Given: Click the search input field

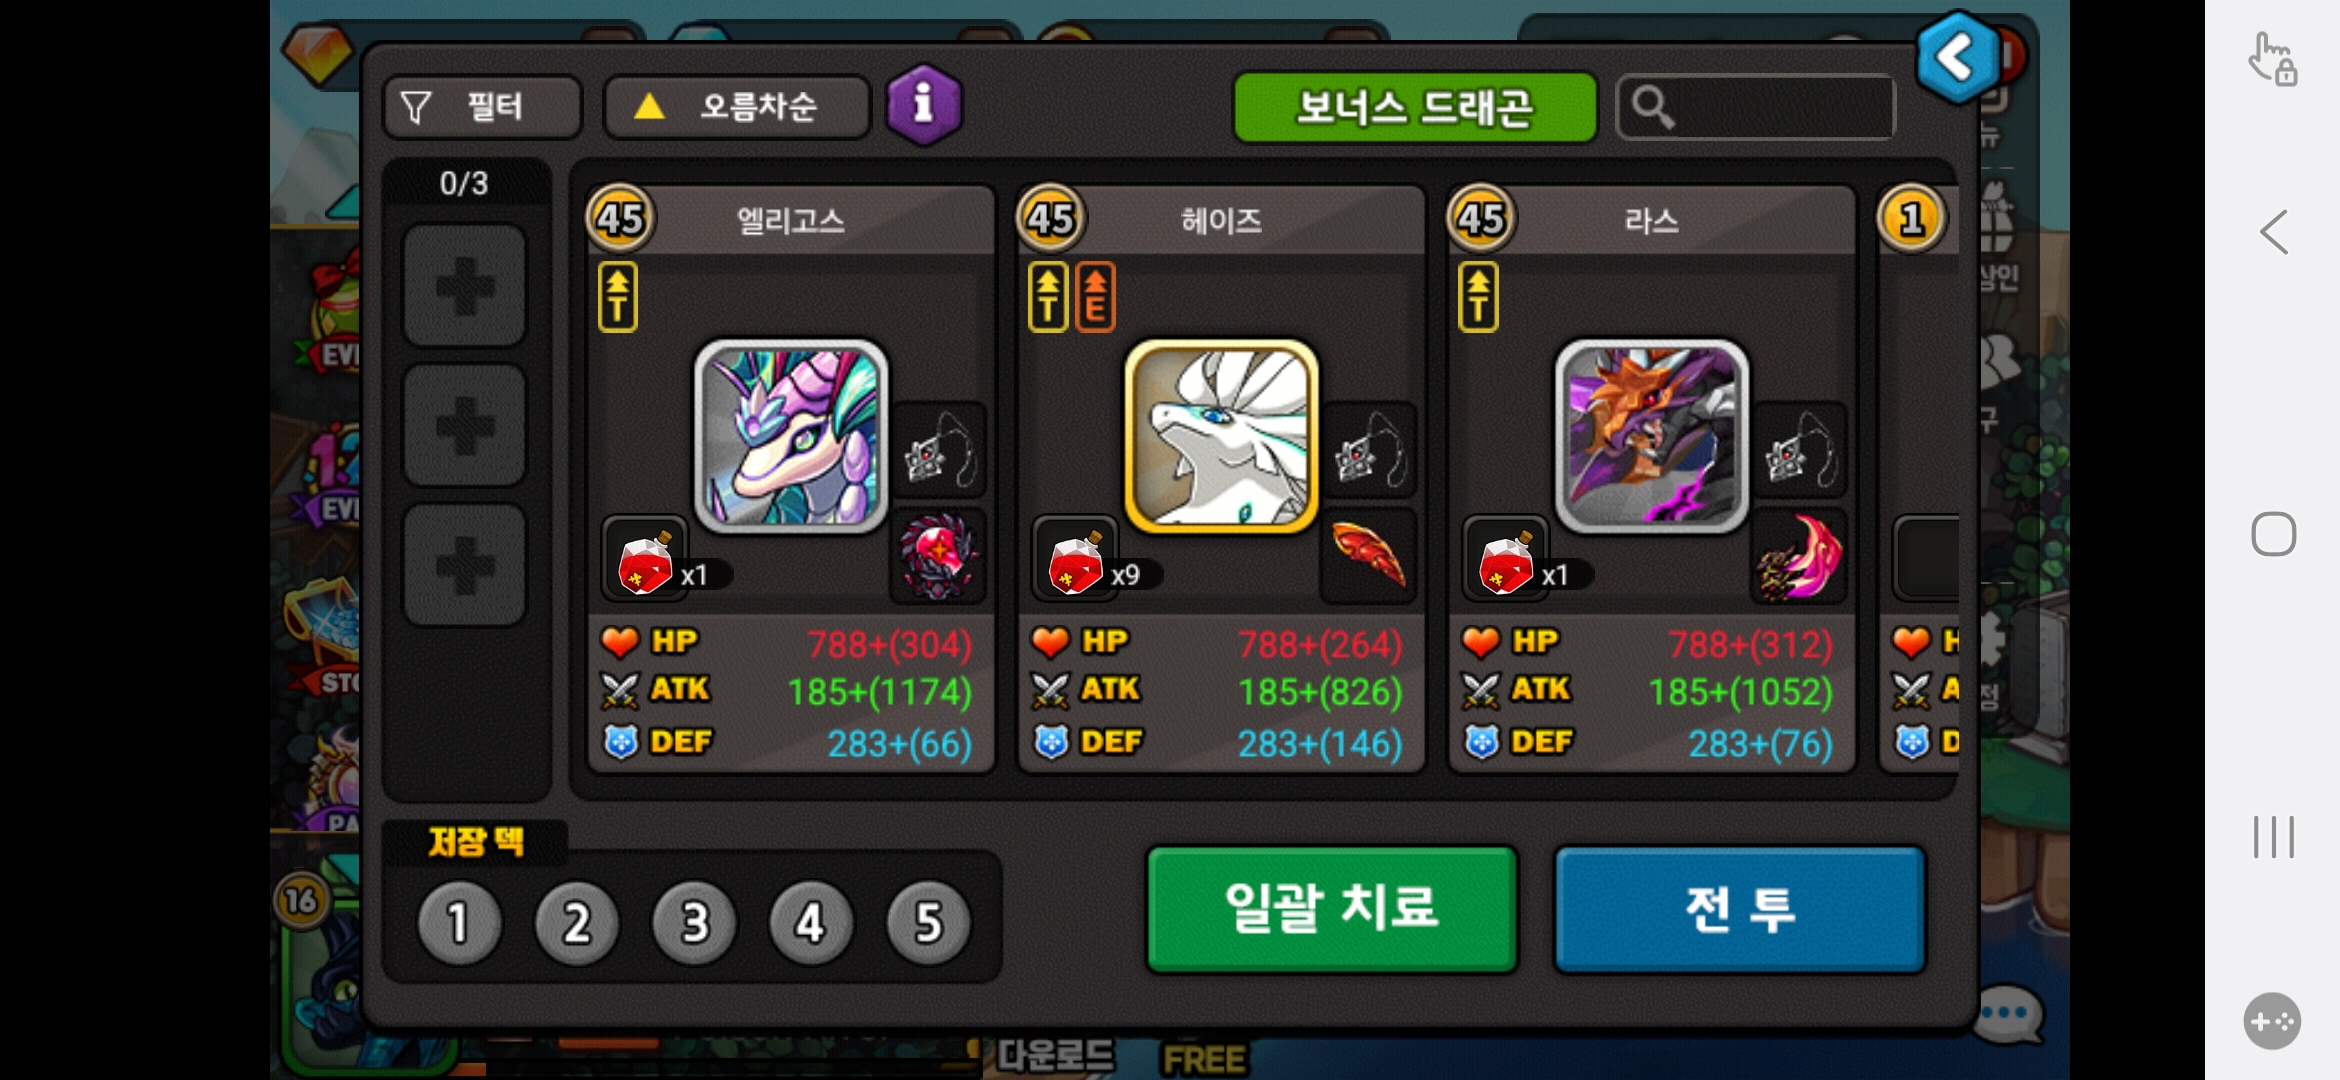Looking at the screenshot, I should pyautogui.click(x=1756, y=107).
